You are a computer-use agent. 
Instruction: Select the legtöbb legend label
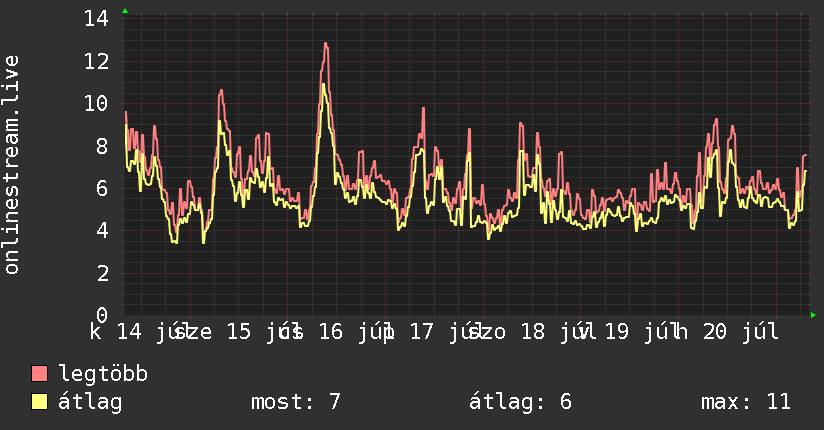pos(103,374)
